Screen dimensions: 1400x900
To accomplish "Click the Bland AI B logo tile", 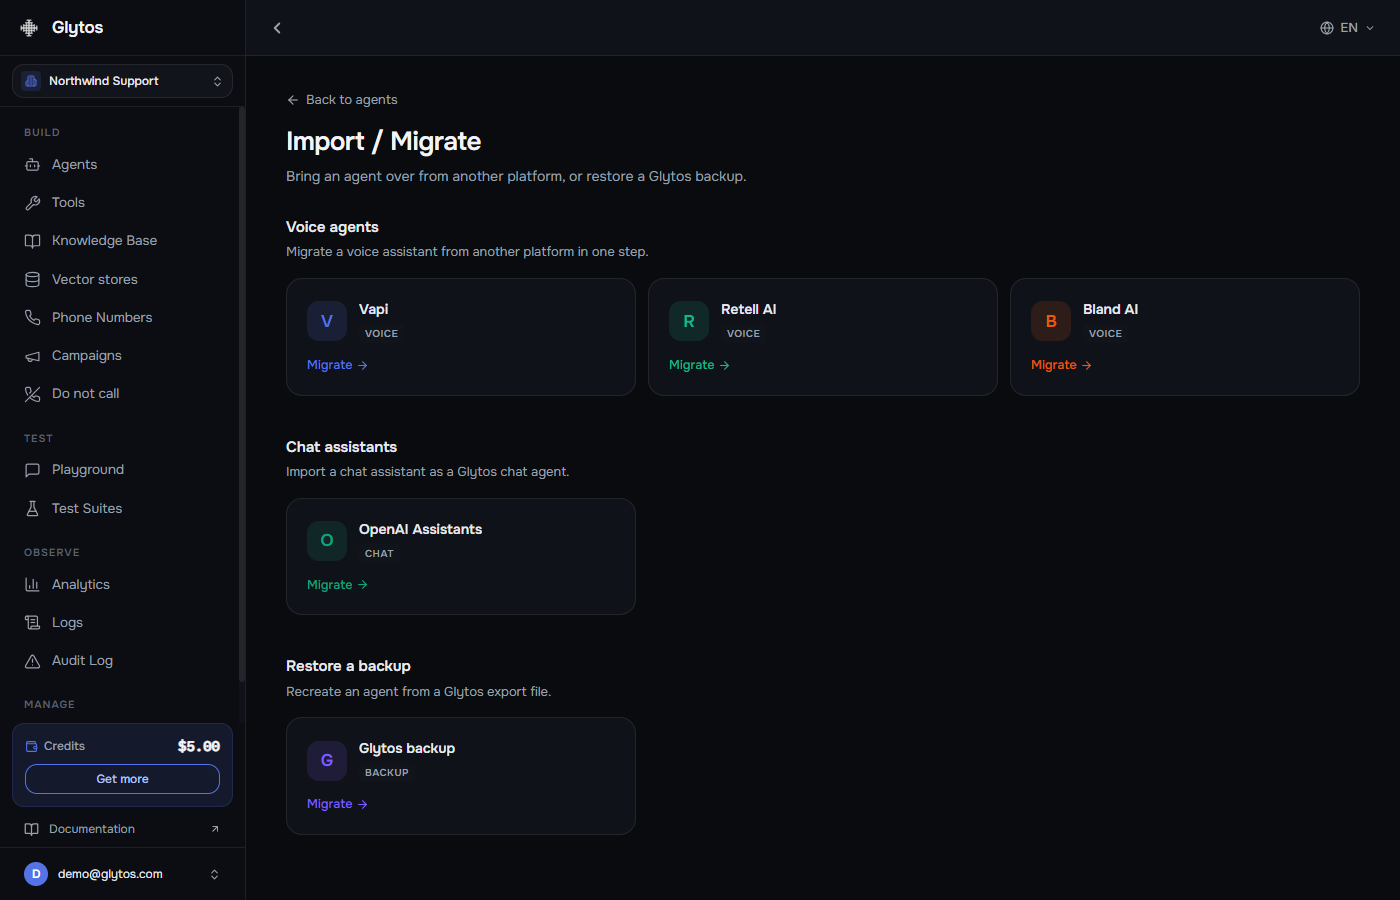I will click(1051, 321).
